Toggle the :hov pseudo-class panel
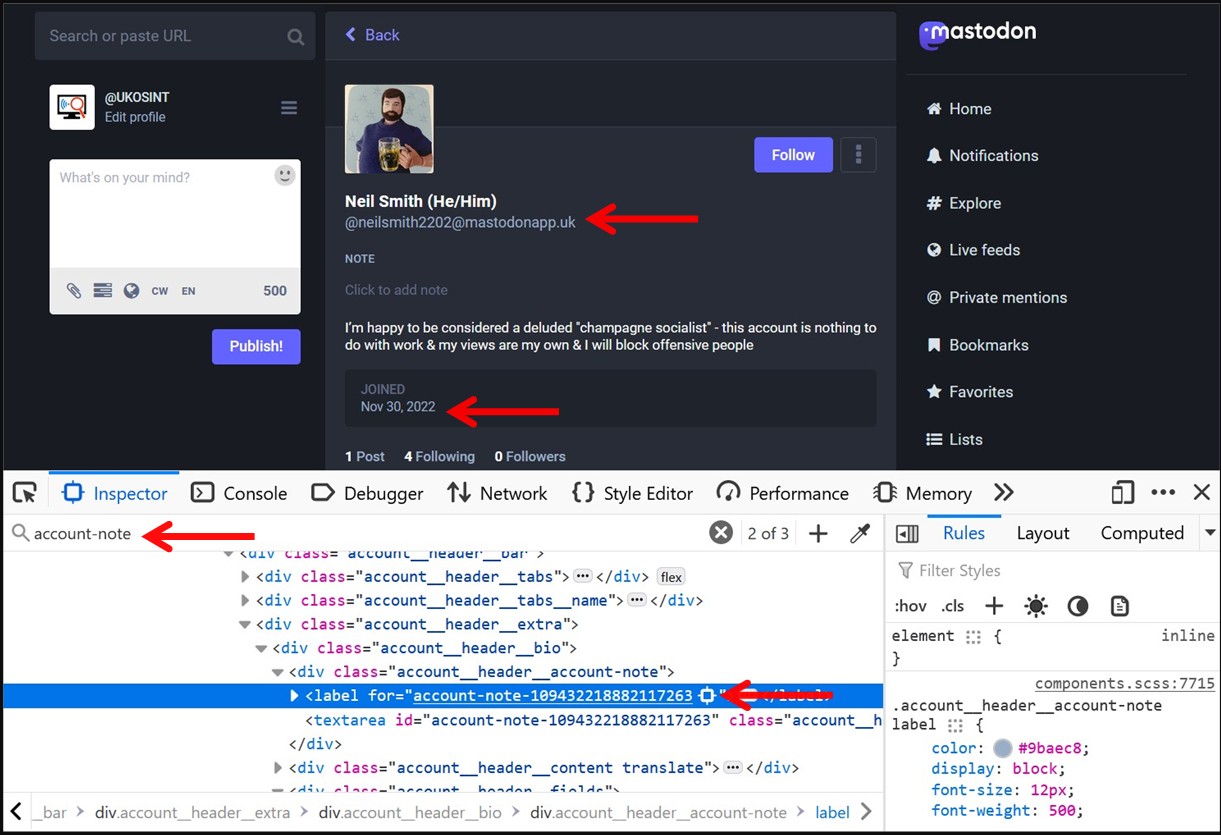The height and width of the screenshot is (835, 1221). [x=910, y=606]
